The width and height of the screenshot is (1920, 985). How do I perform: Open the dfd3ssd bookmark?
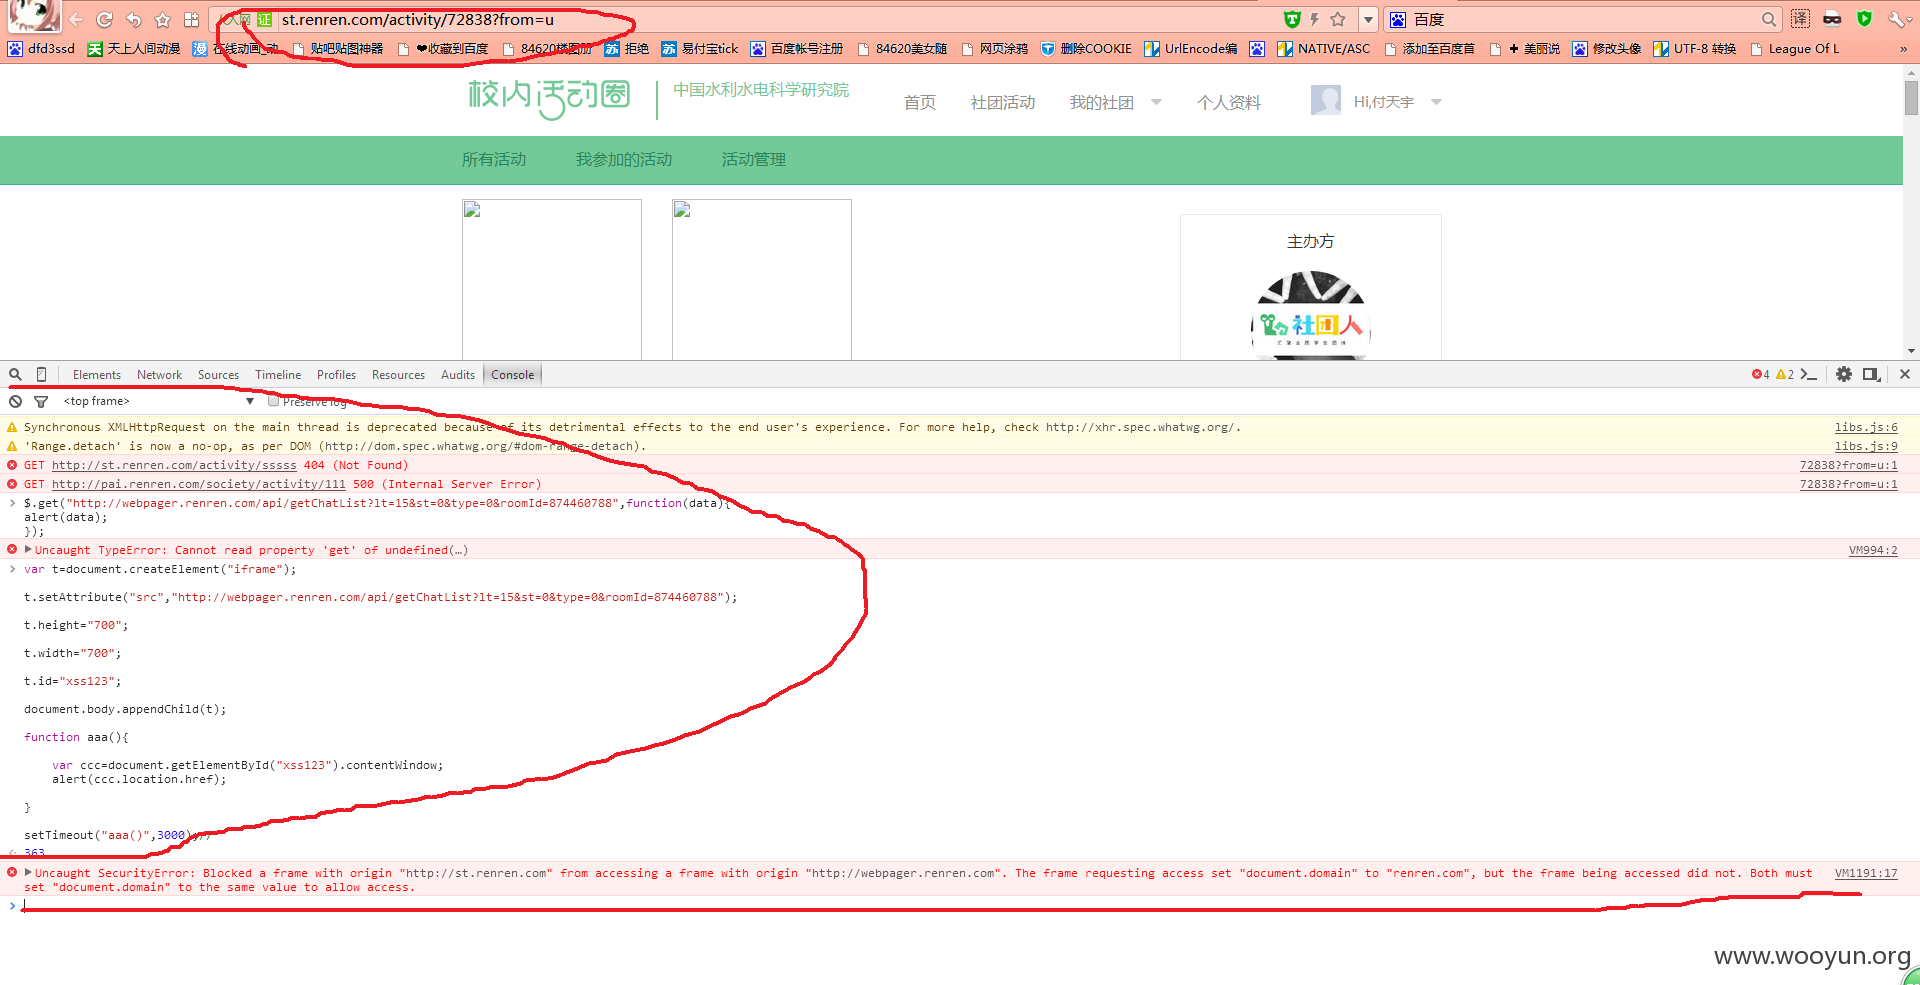[x=41, y=48]
